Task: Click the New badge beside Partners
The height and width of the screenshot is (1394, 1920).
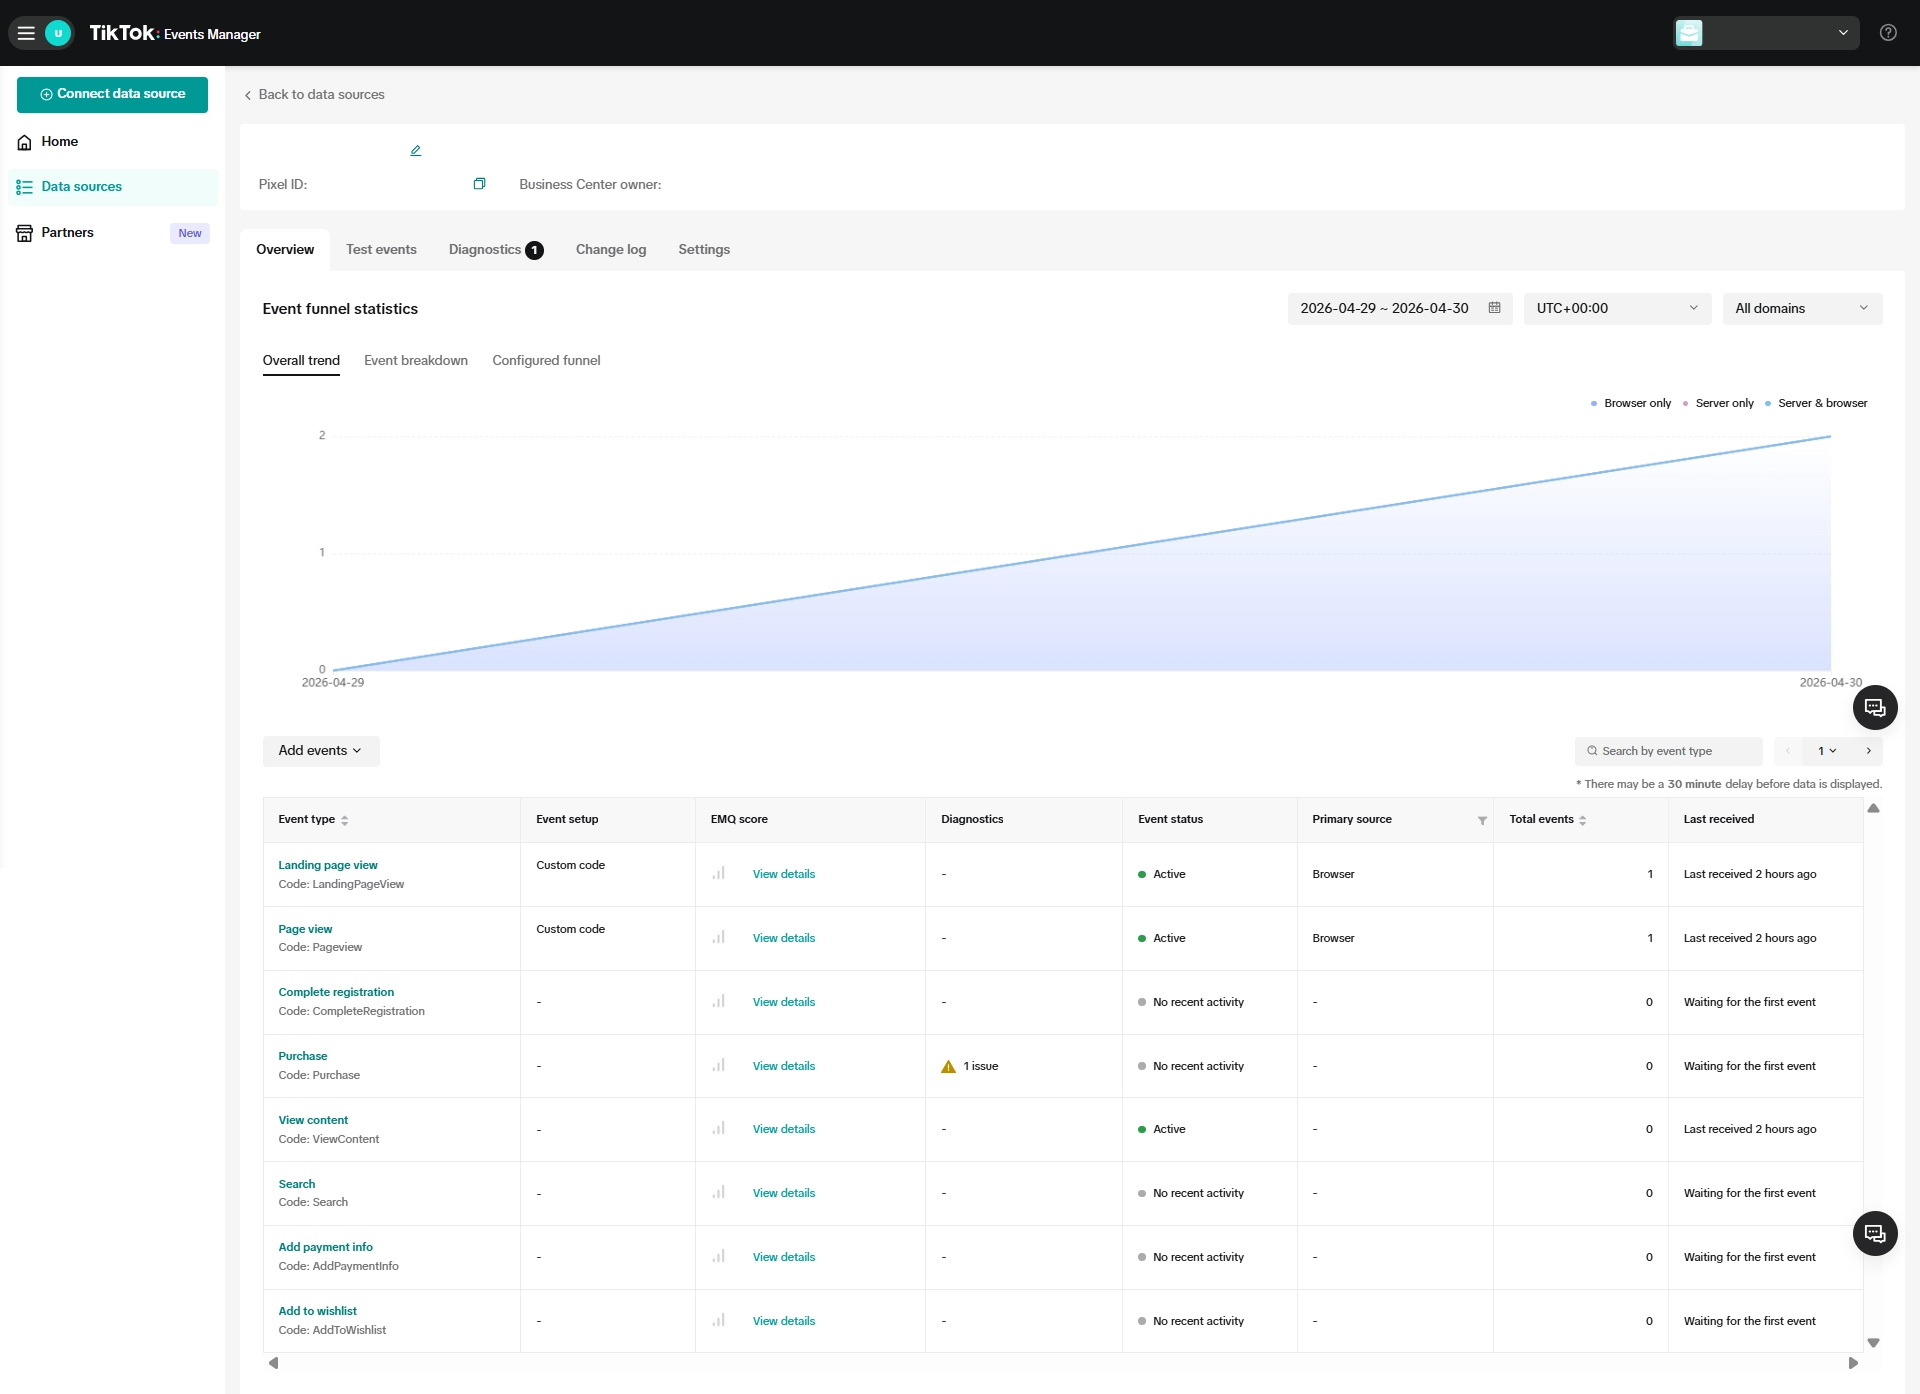Action: point(190,234)
